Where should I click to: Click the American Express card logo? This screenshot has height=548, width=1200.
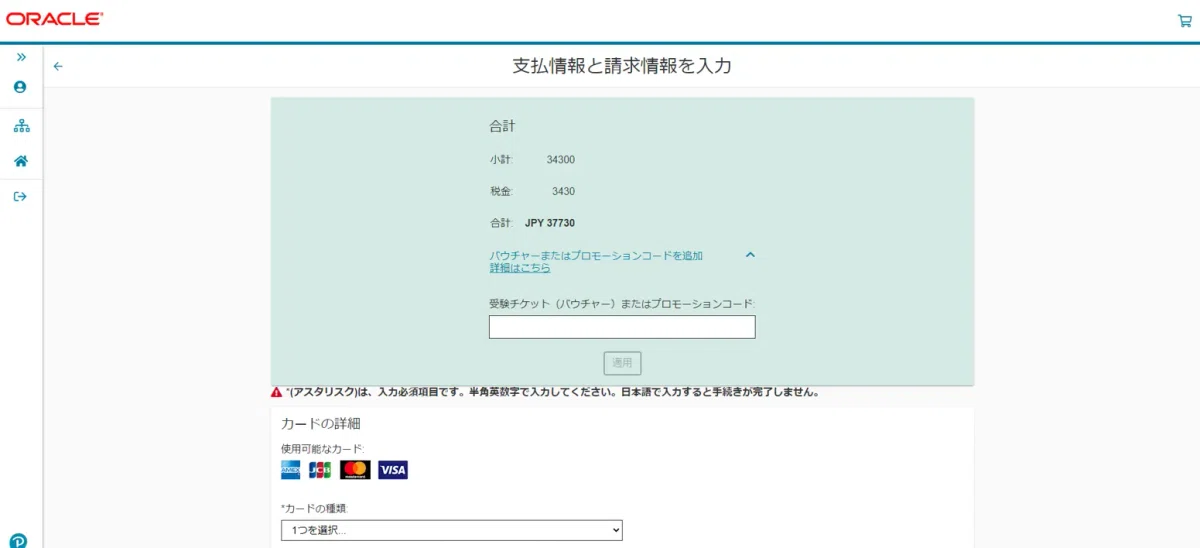click(291, 470)
